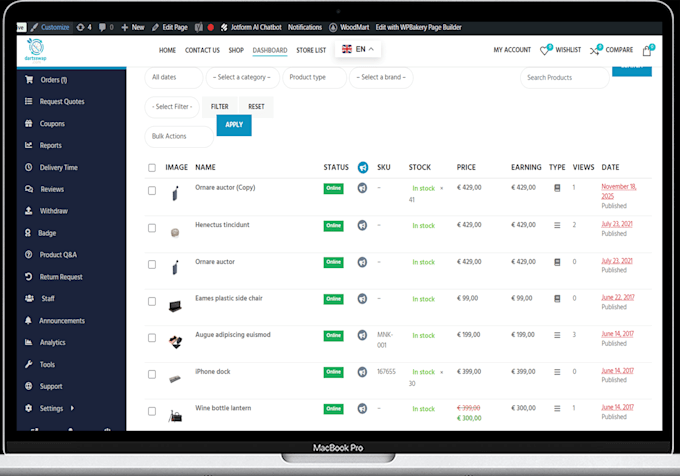The width and height of the screenshot is (680, 476).
Task: Click the red recording dot in admin bar
Action: pyautogui.click(x=211, y=27)
